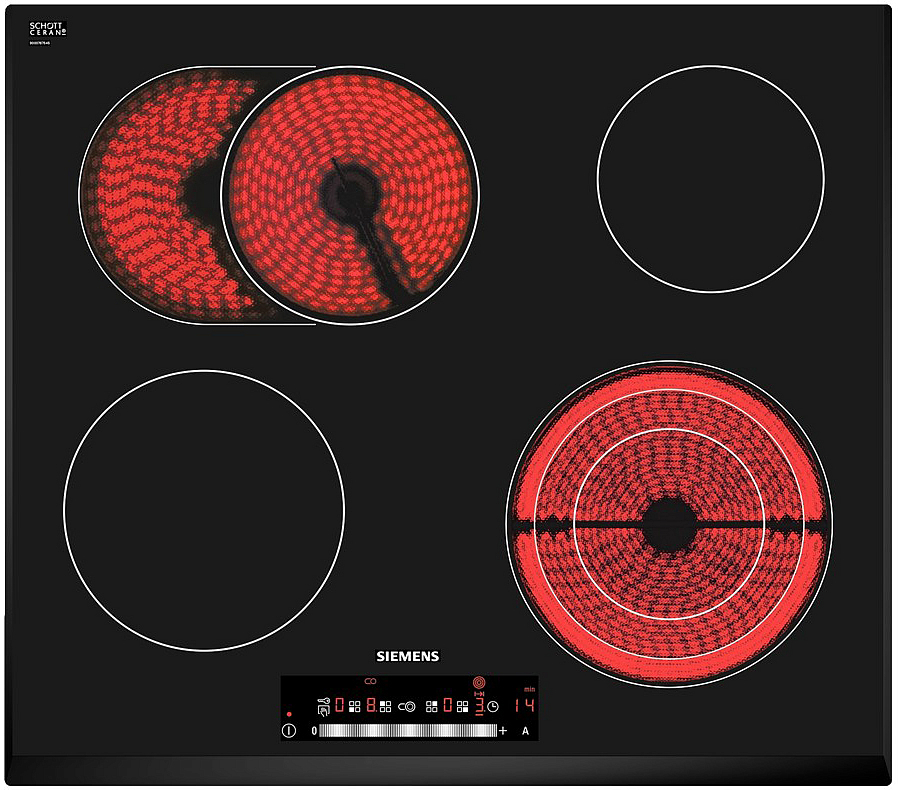Image resolution: width=899 pixels, height=790 pixels.
Task: Select zone grid icon left of 3 display
Action: click(463, 706)
